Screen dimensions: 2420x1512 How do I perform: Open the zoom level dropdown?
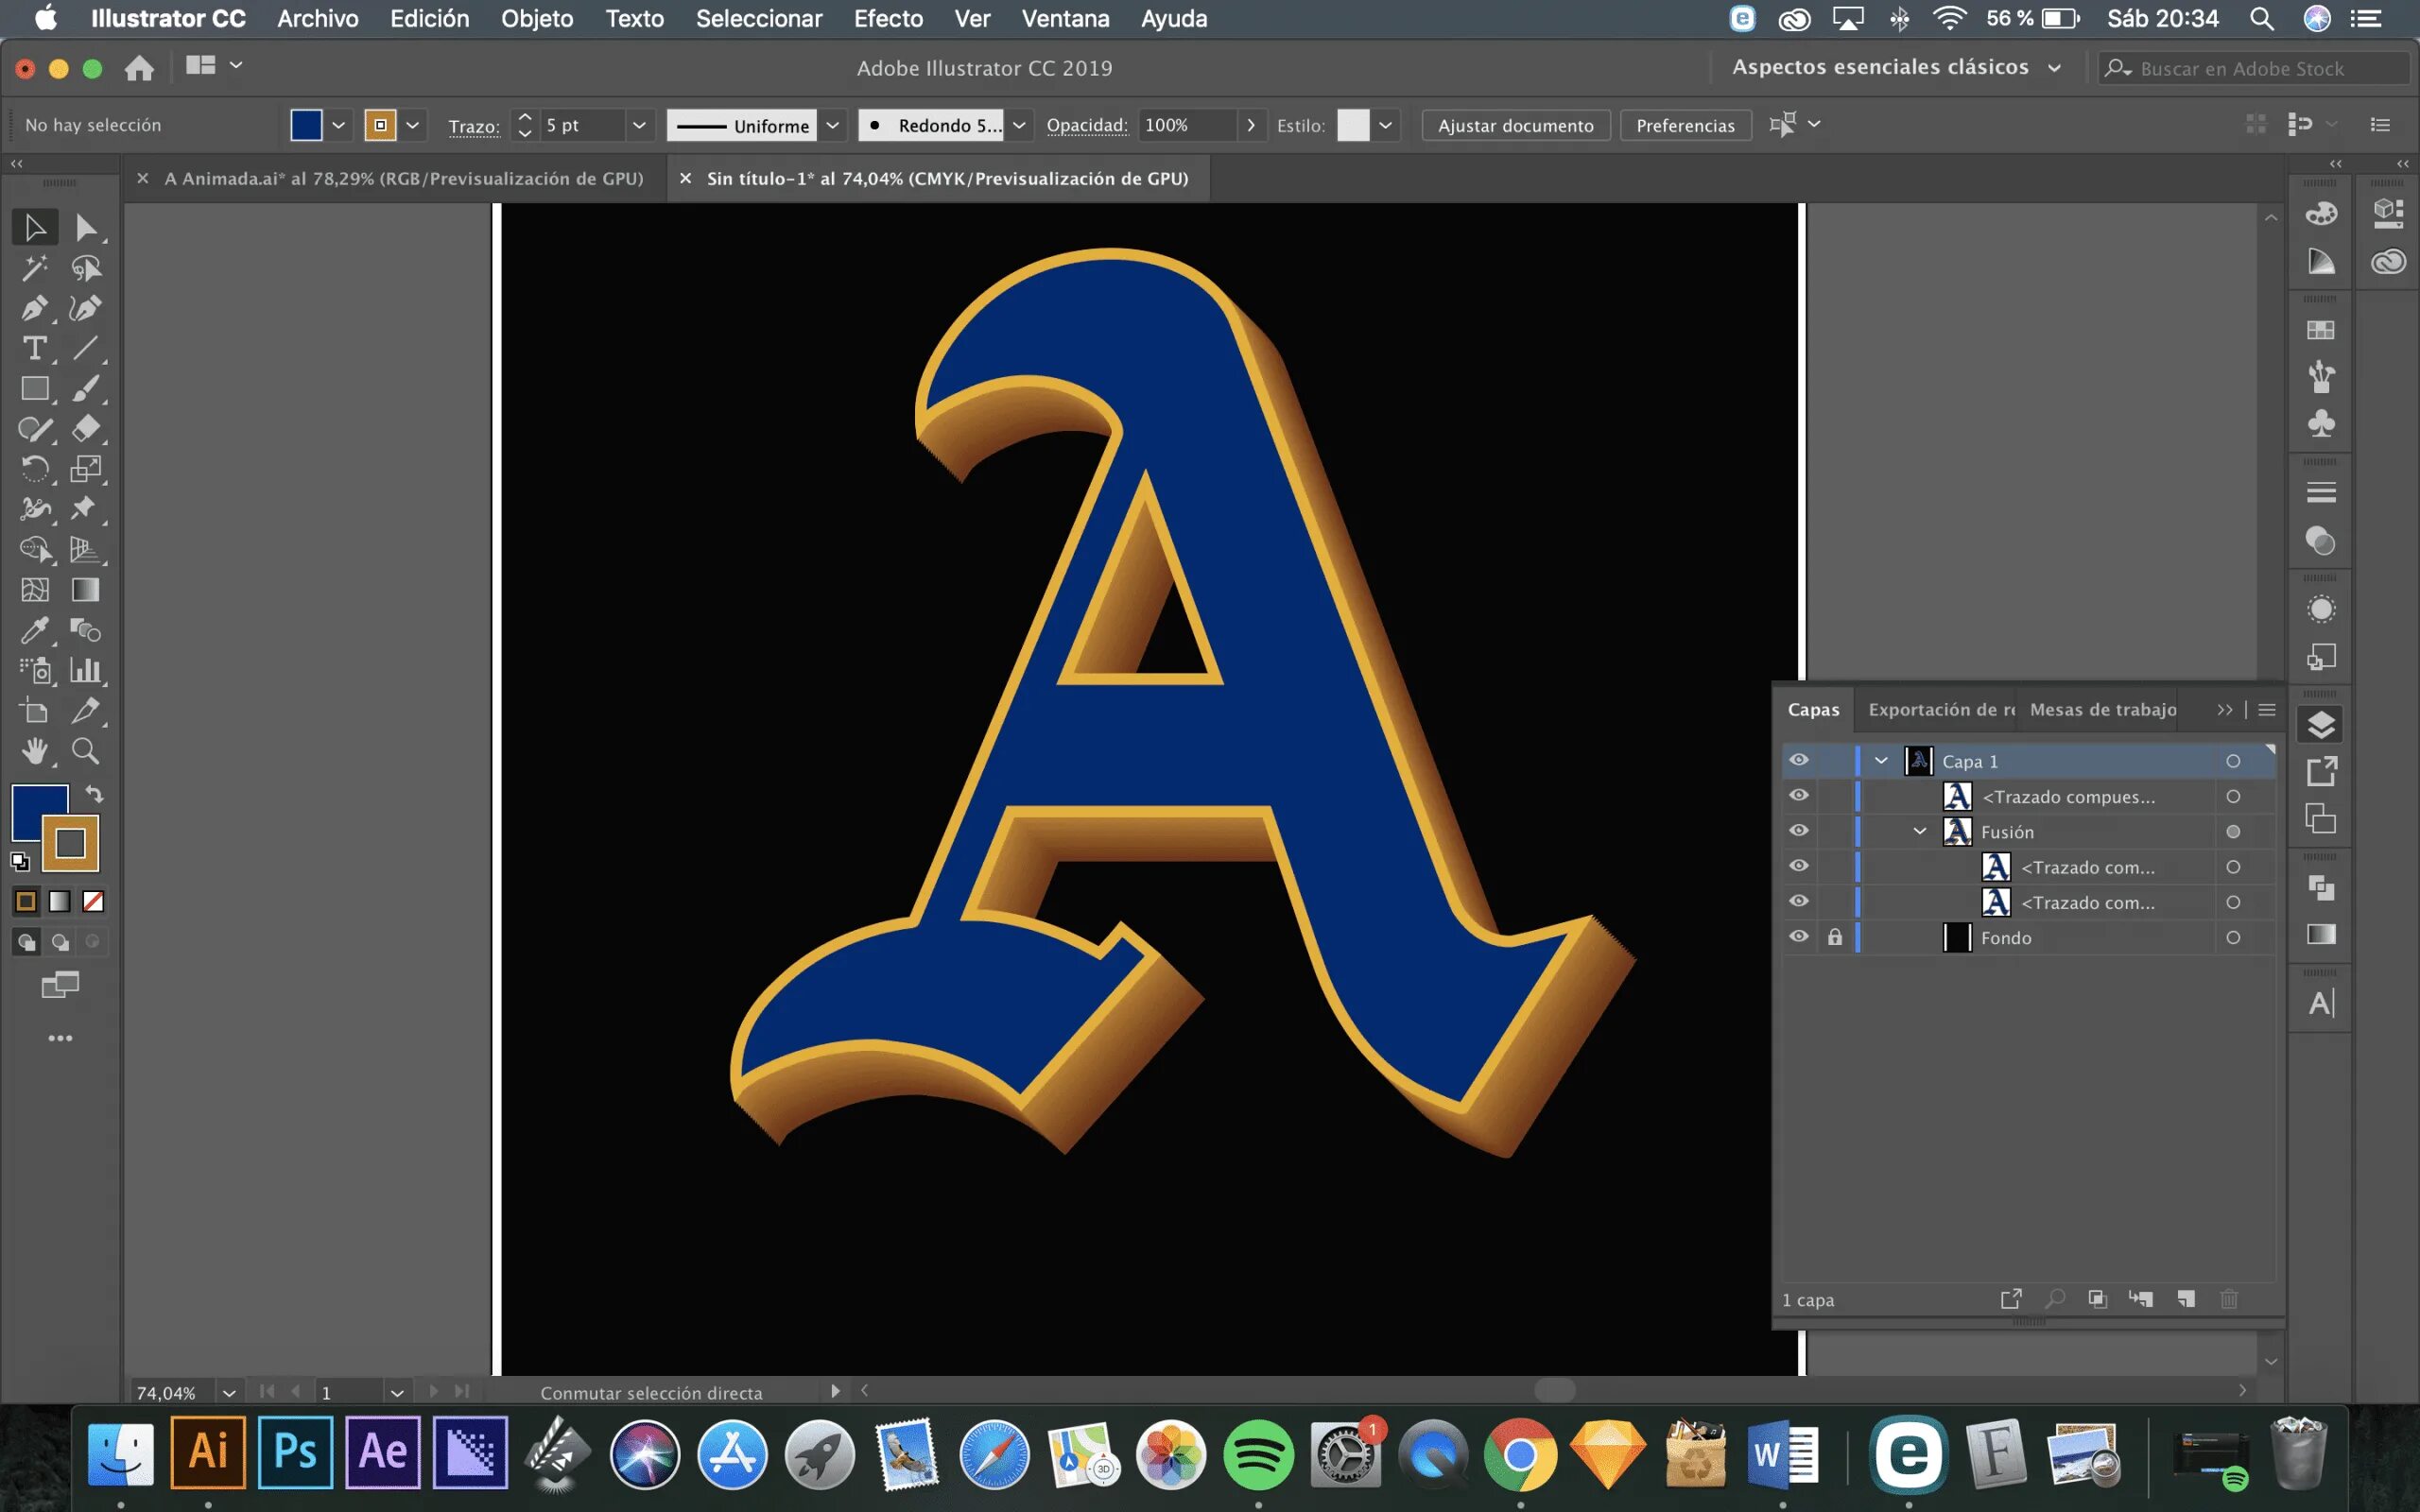[x=229, y=1392]
